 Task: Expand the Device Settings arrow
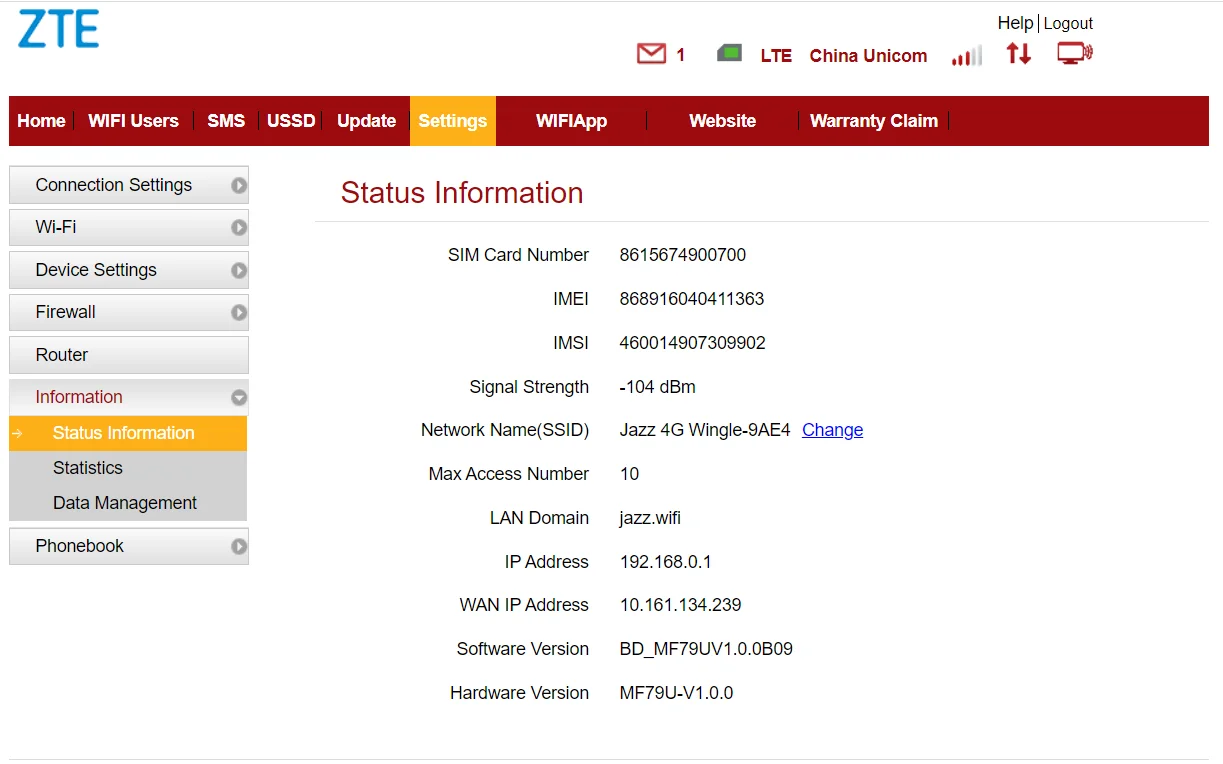click(238, 270)
